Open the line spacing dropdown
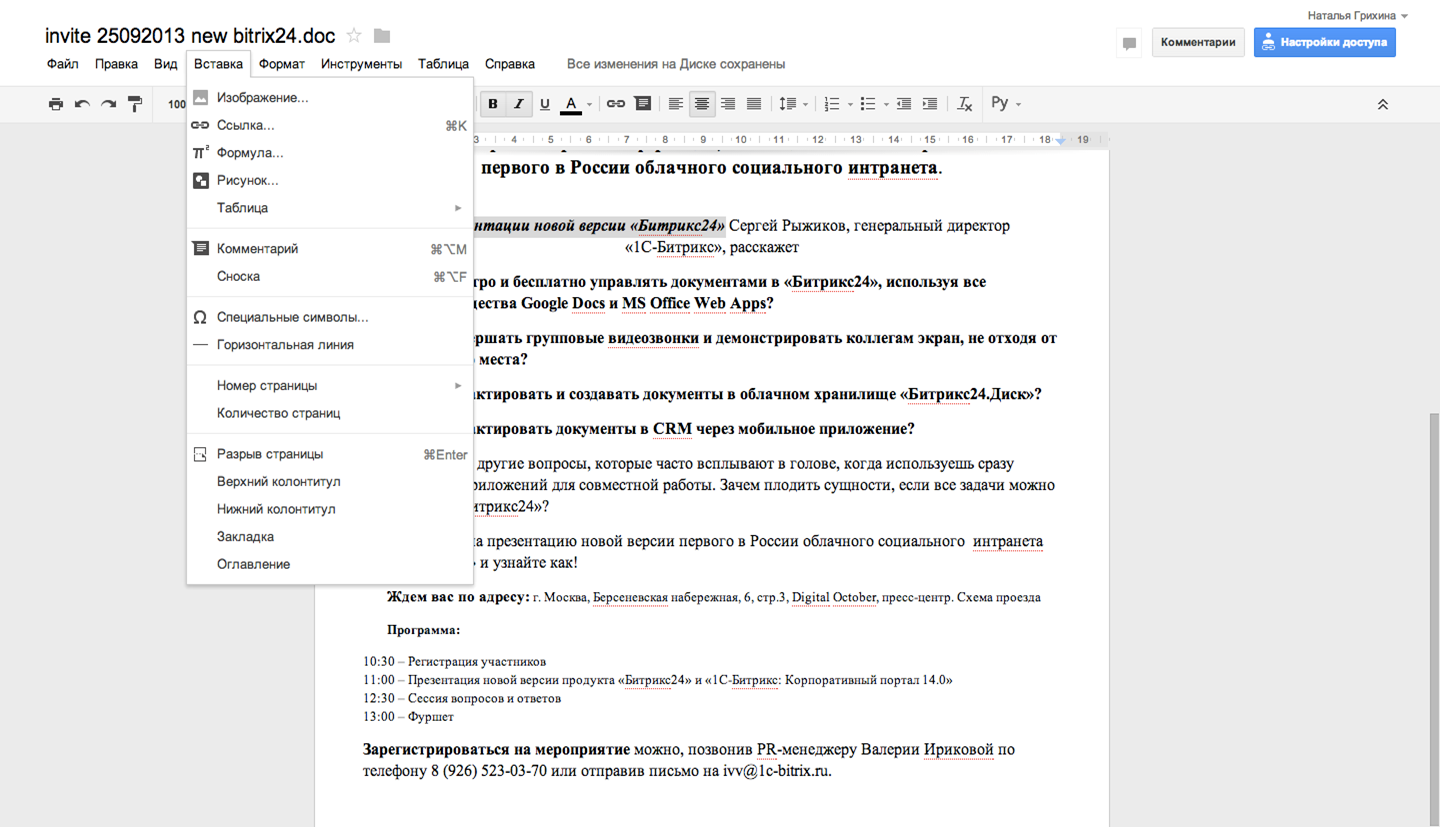The image size is (1440, 827). pos(794,104)
